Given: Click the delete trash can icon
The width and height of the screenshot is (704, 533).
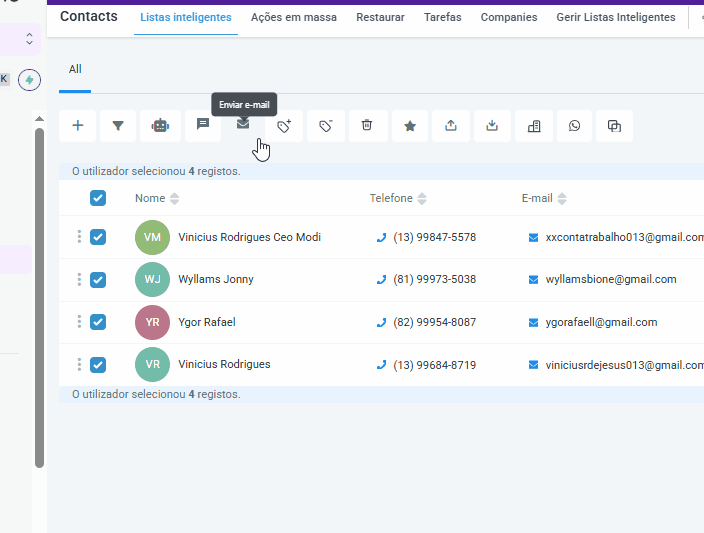Looking at the screenshot, I should [x=367, y=126].
